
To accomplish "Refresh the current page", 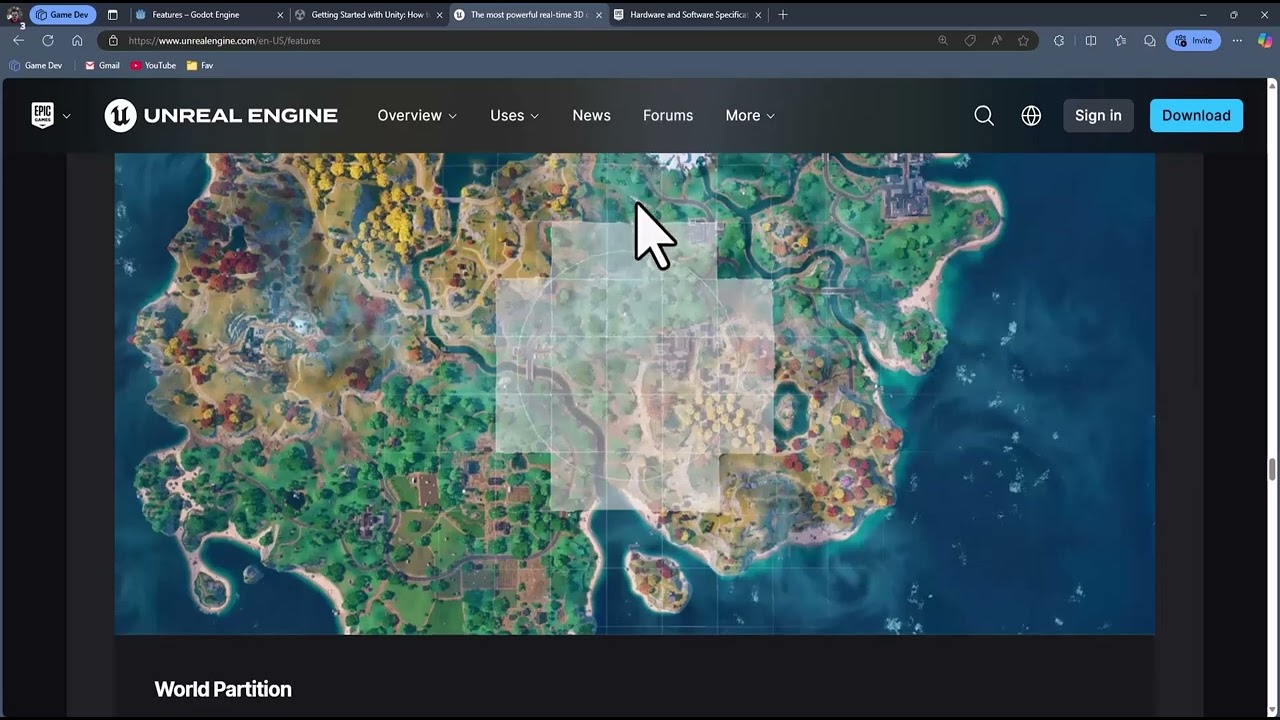I will pos(47,40).
